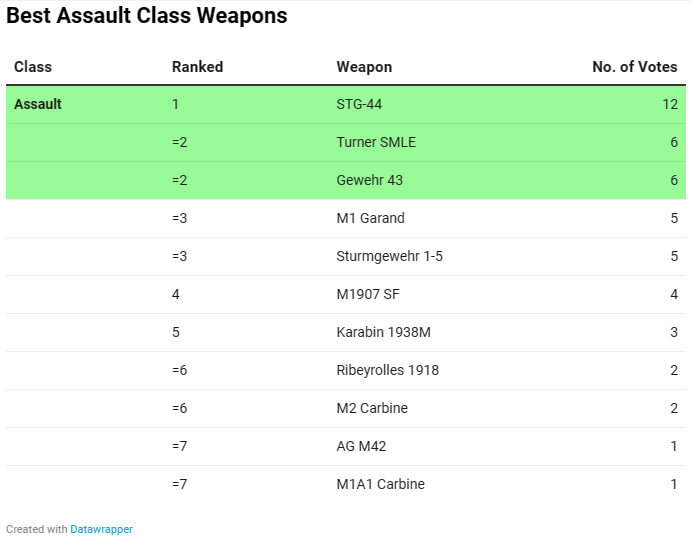Click the Best Assault Class Weapons title
Viewport: 692px width, 544px height.
coord(147,16)
